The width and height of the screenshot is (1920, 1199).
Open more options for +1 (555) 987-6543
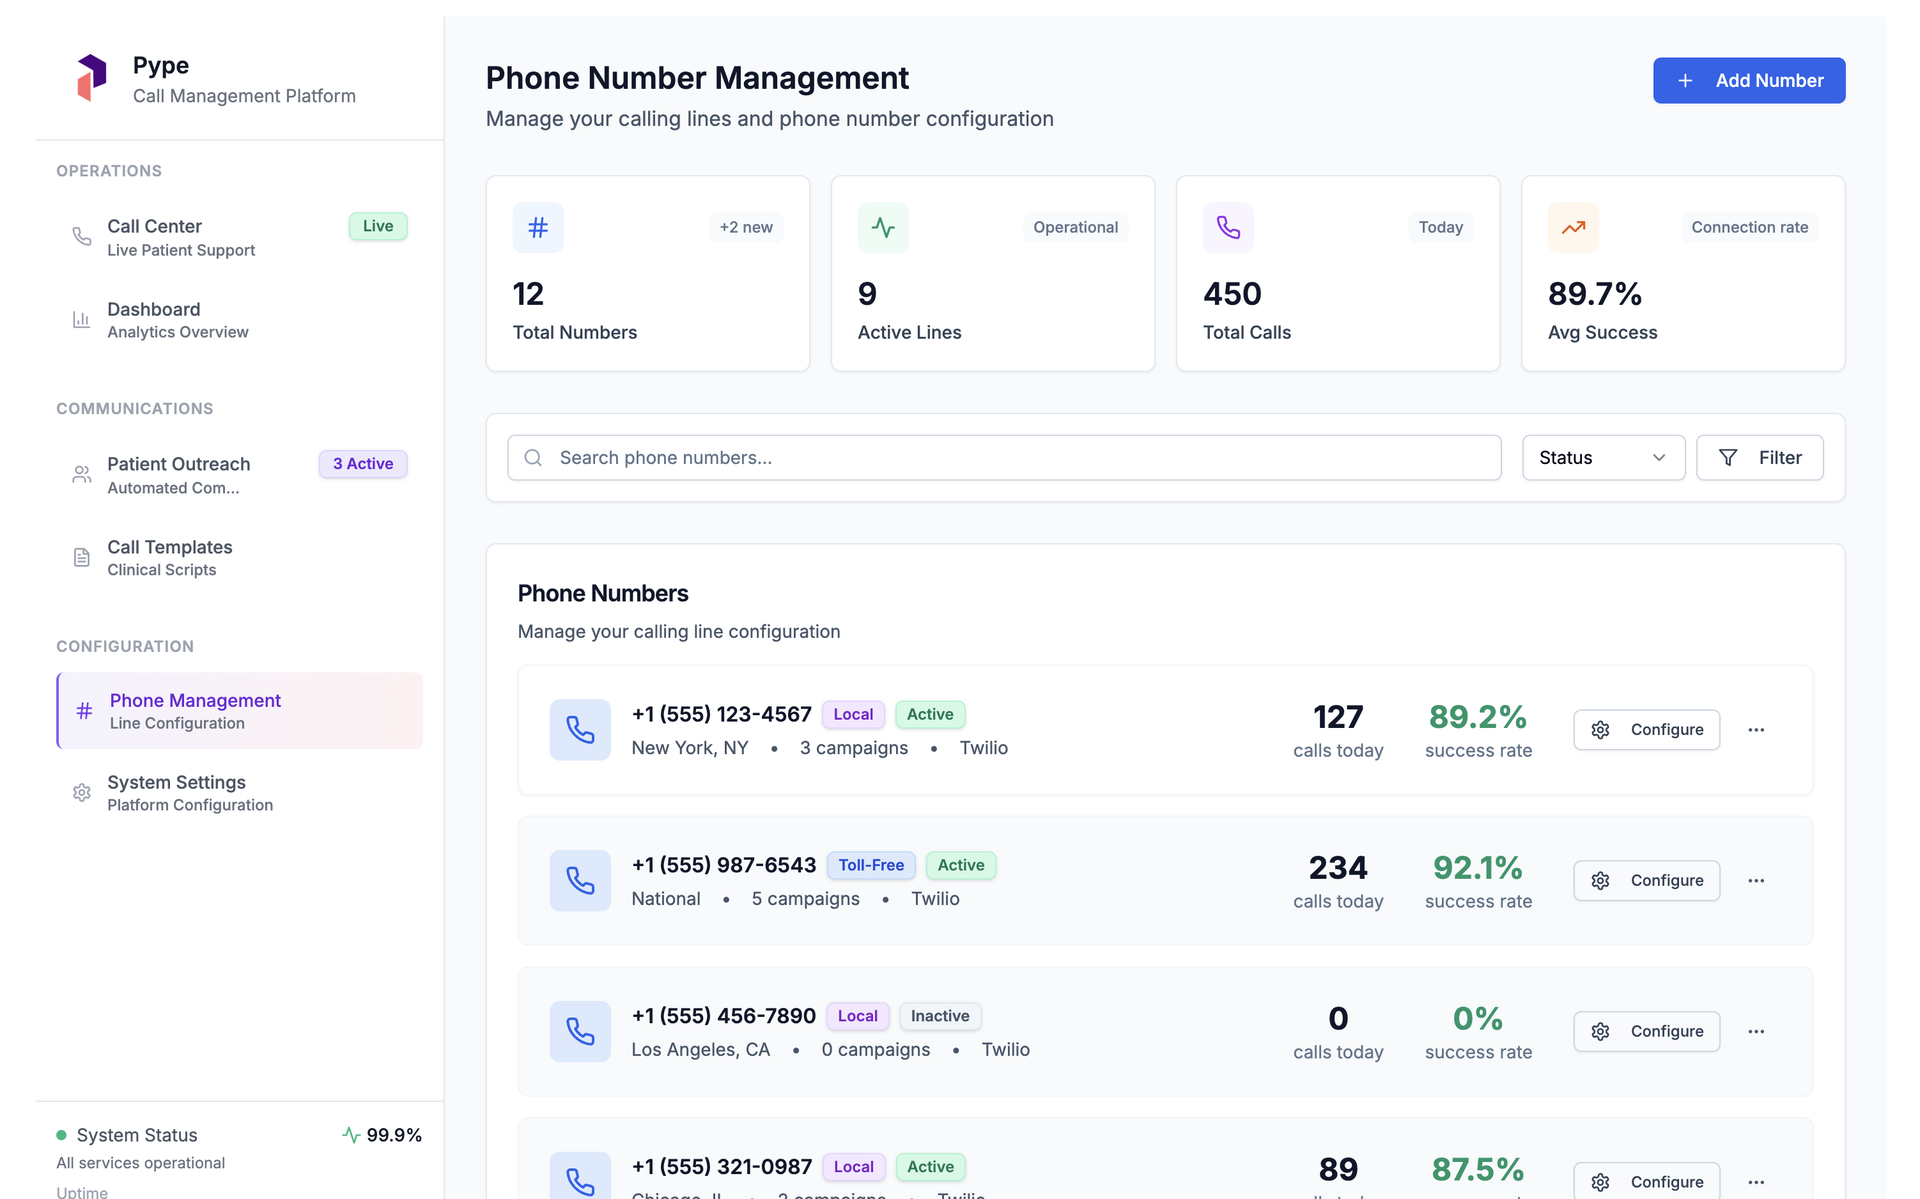point(1756,881)
